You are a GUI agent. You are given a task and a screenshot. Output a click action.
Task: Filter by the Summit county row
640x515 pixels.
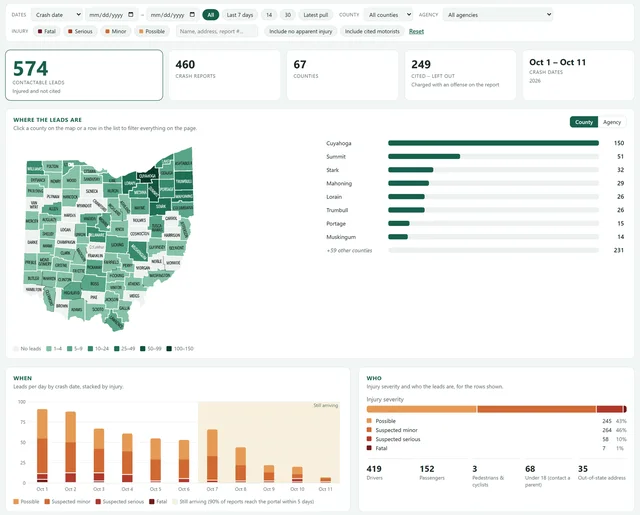point(475,157)
